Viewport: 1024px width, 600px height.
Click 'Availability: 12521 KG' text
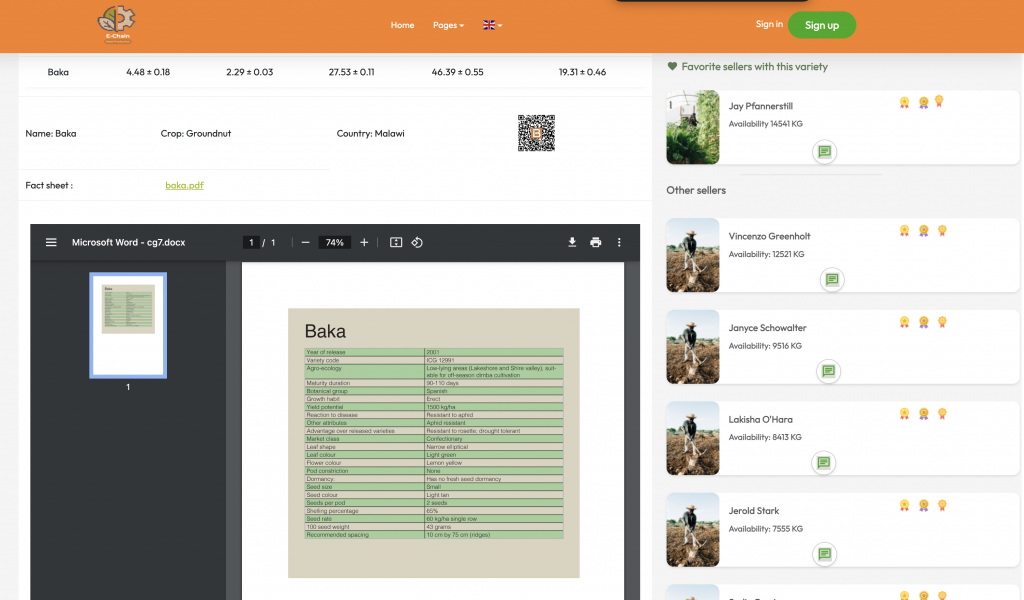[766, 254]
